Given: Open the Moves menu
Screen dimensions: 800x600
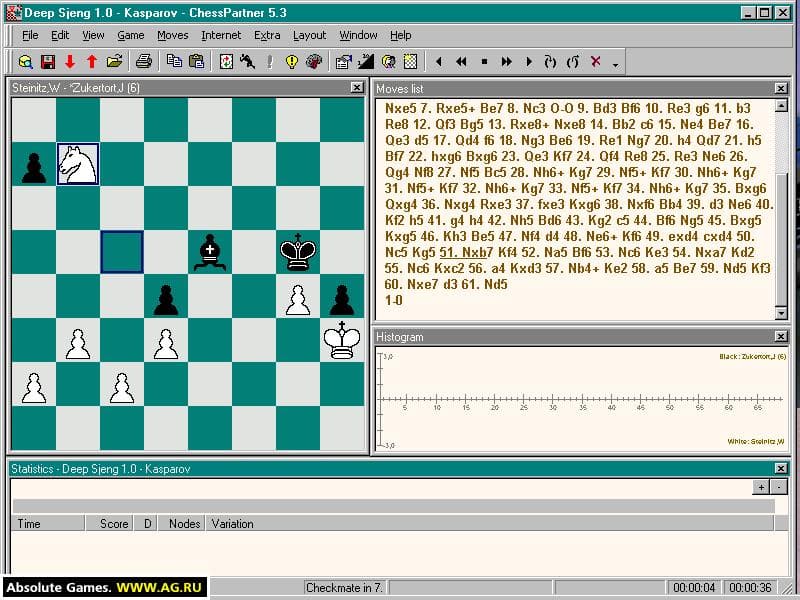Looking at the screenshot, I should tap(172, 35).
